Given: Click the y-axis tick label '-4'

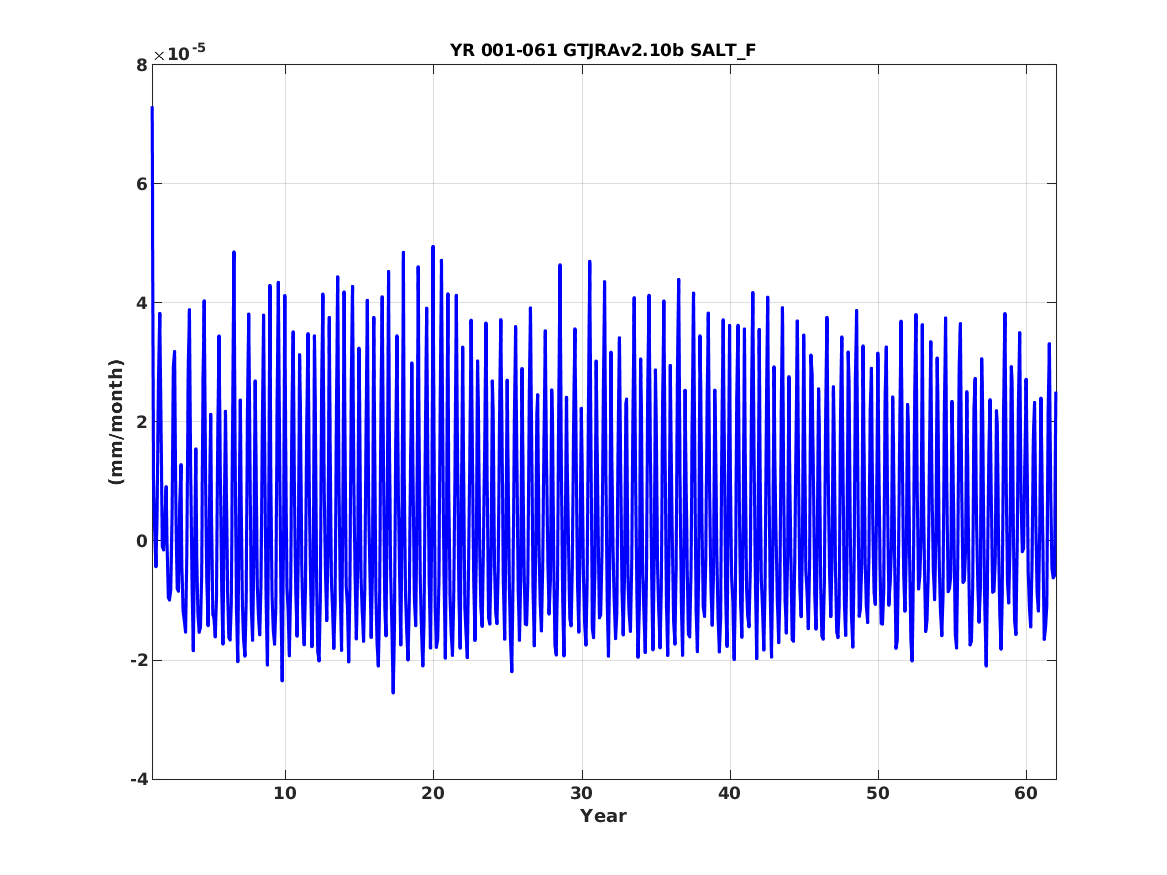Looking at the screenshot, I should pos(138,780).
